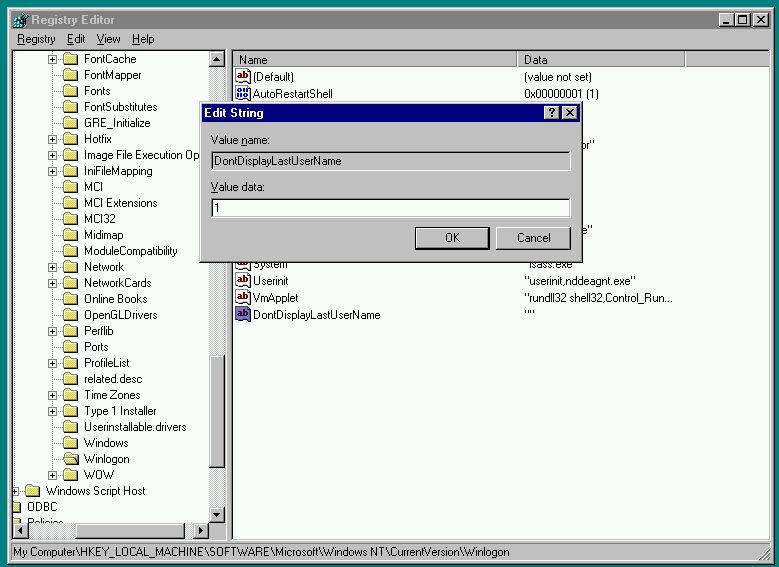Viewport: 779px width, 567px height.
Task: Click the tree scrollbar down arrow
Action: click(217, 514)
